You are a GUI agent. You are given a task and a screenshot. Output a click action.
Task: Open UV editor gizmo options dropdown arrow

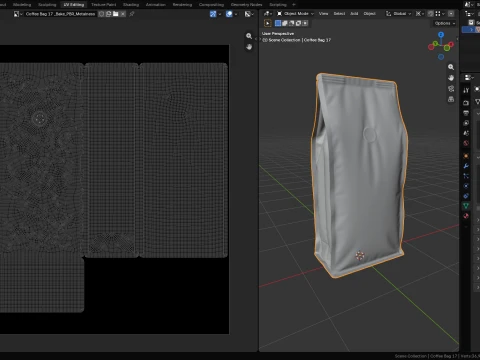[220, 14]
